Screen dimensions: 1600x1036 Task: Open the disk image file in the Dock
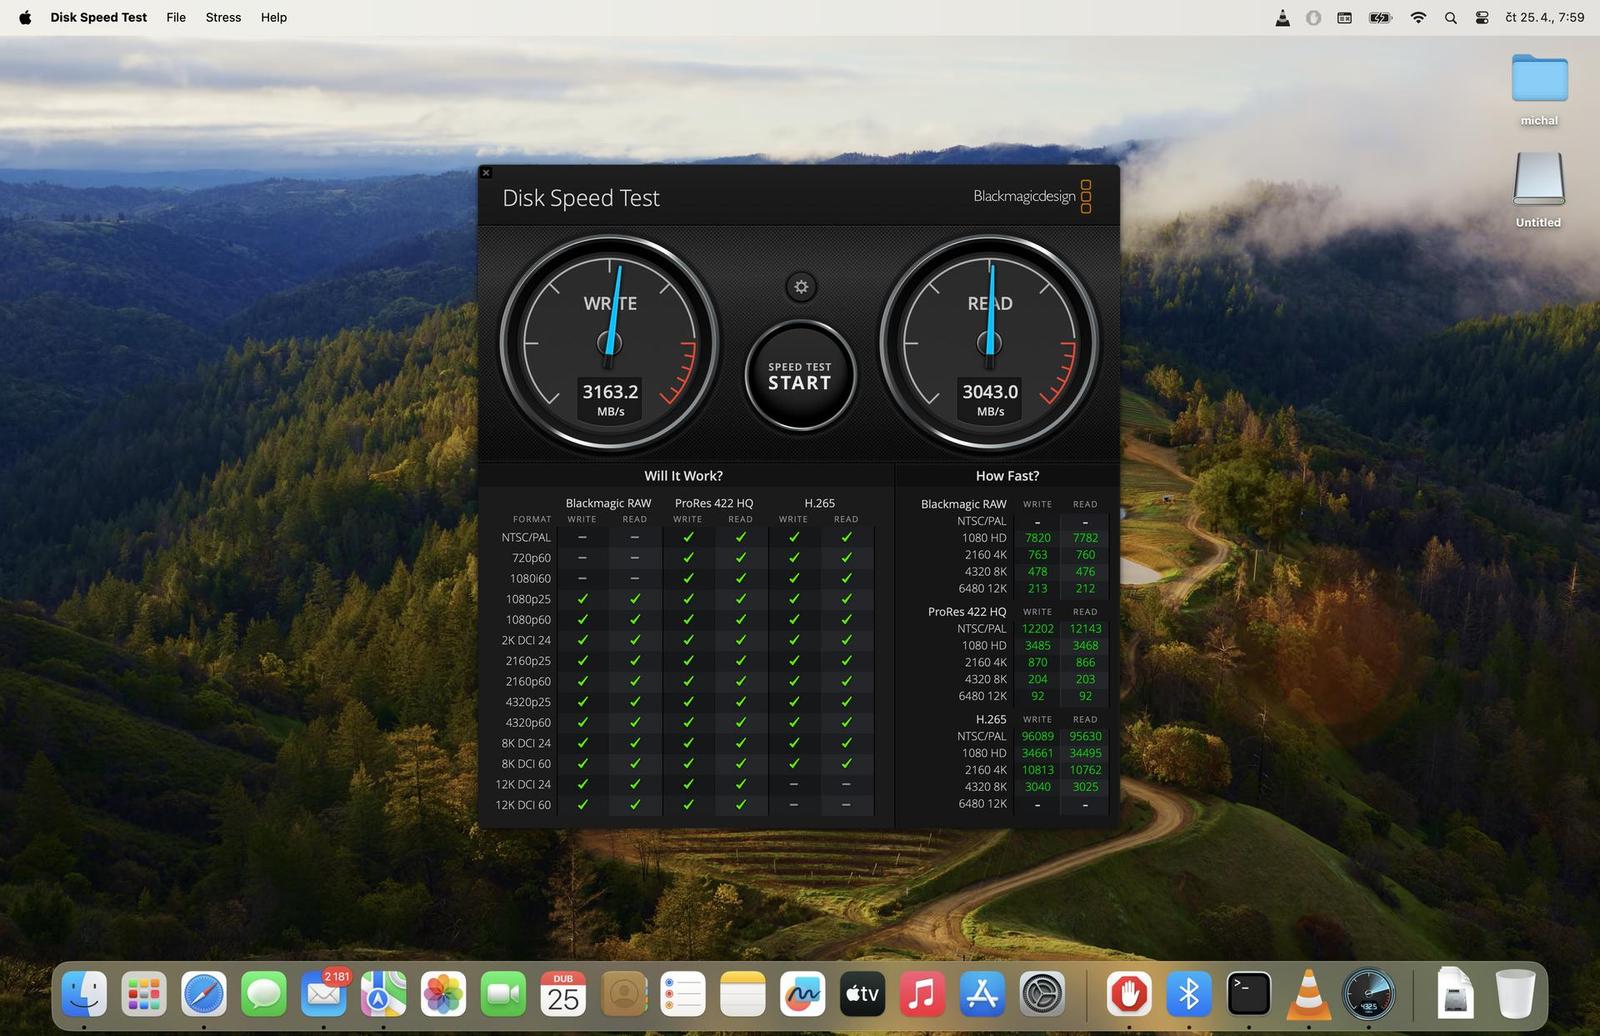[x=1455, y=995]
